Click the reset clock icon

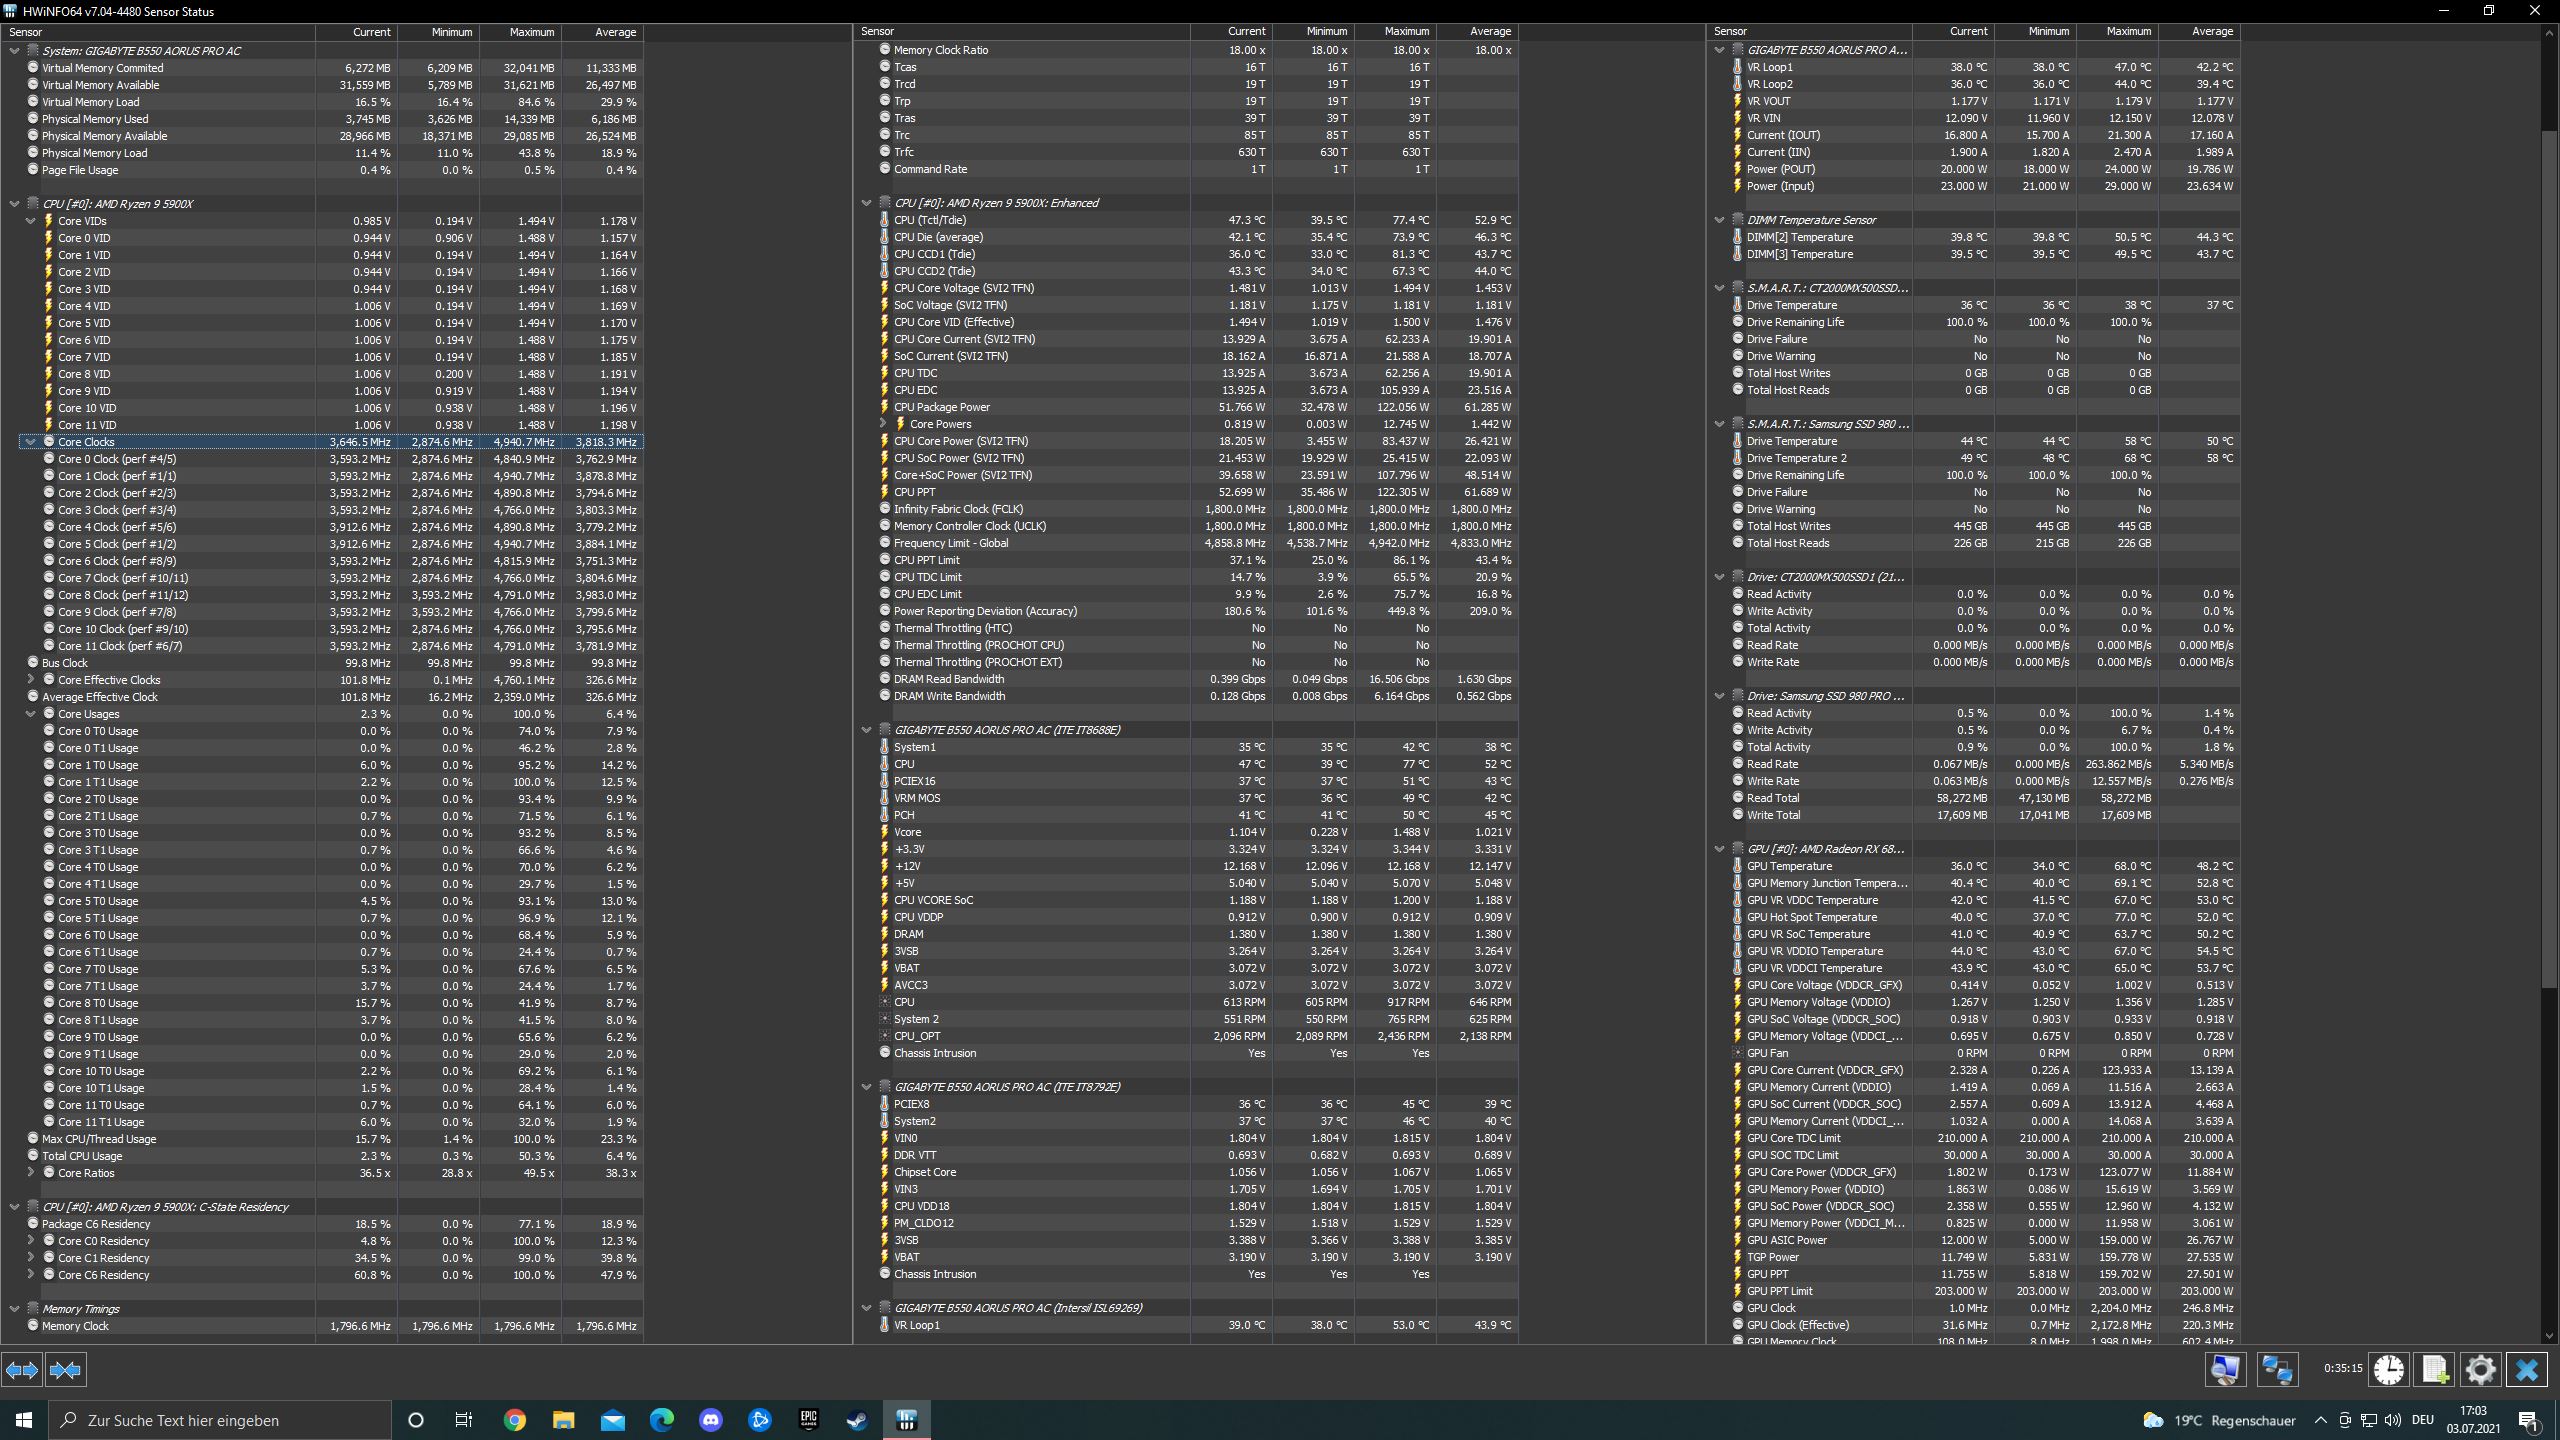coord(2389,1369)
